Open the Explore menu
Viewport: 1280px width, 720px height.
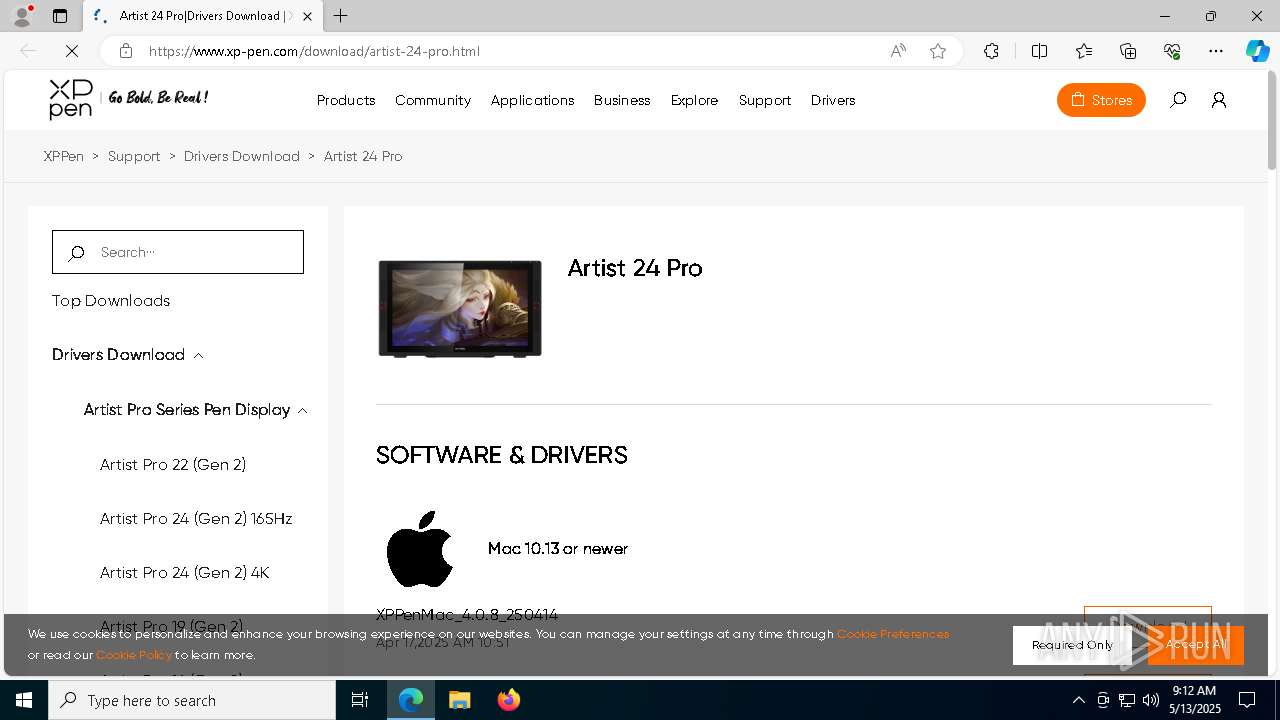[695, 100]
